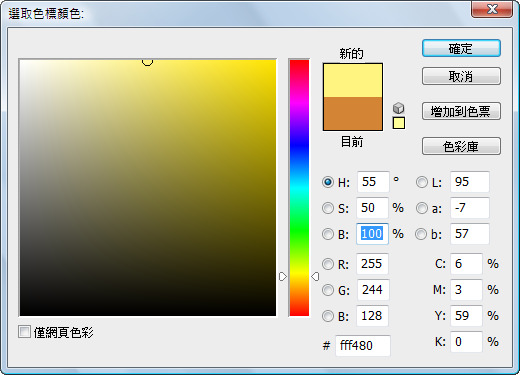Screen dimensions: 520x375
Task: Select the S saturation radio button
Action: pos(328,208)
